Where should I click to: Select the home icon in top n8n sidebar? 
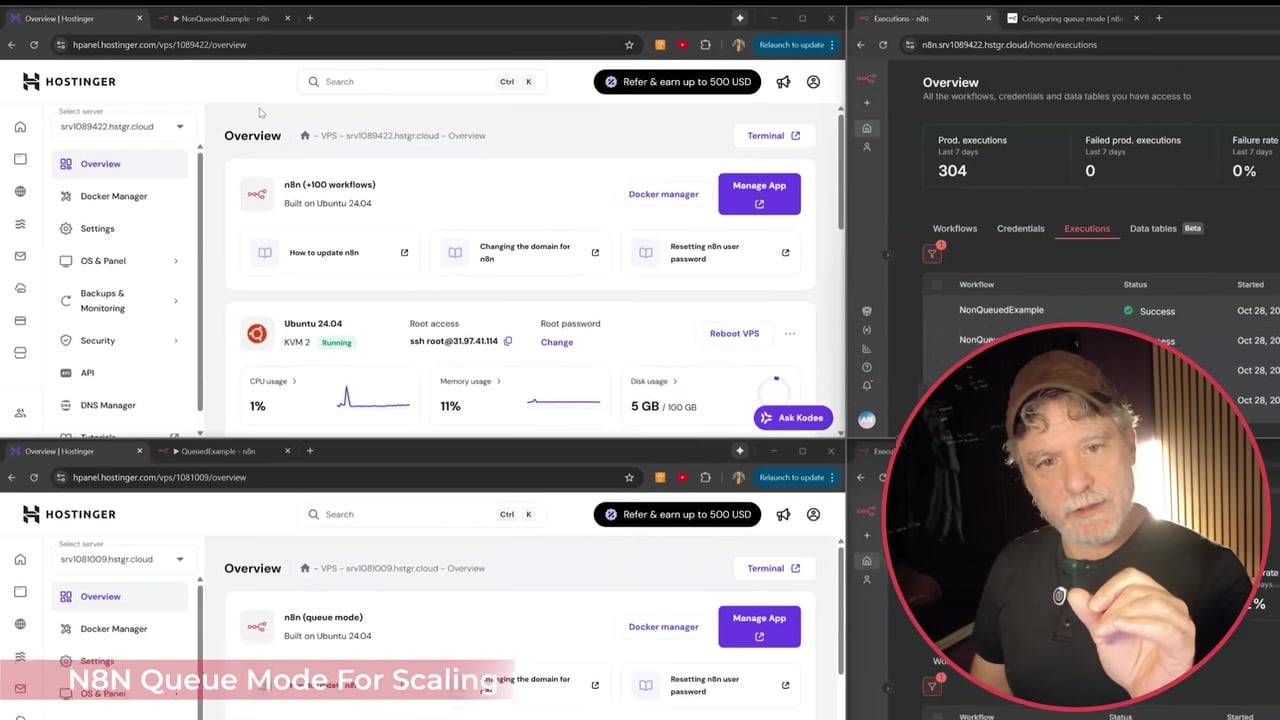(x=867, y=128)
